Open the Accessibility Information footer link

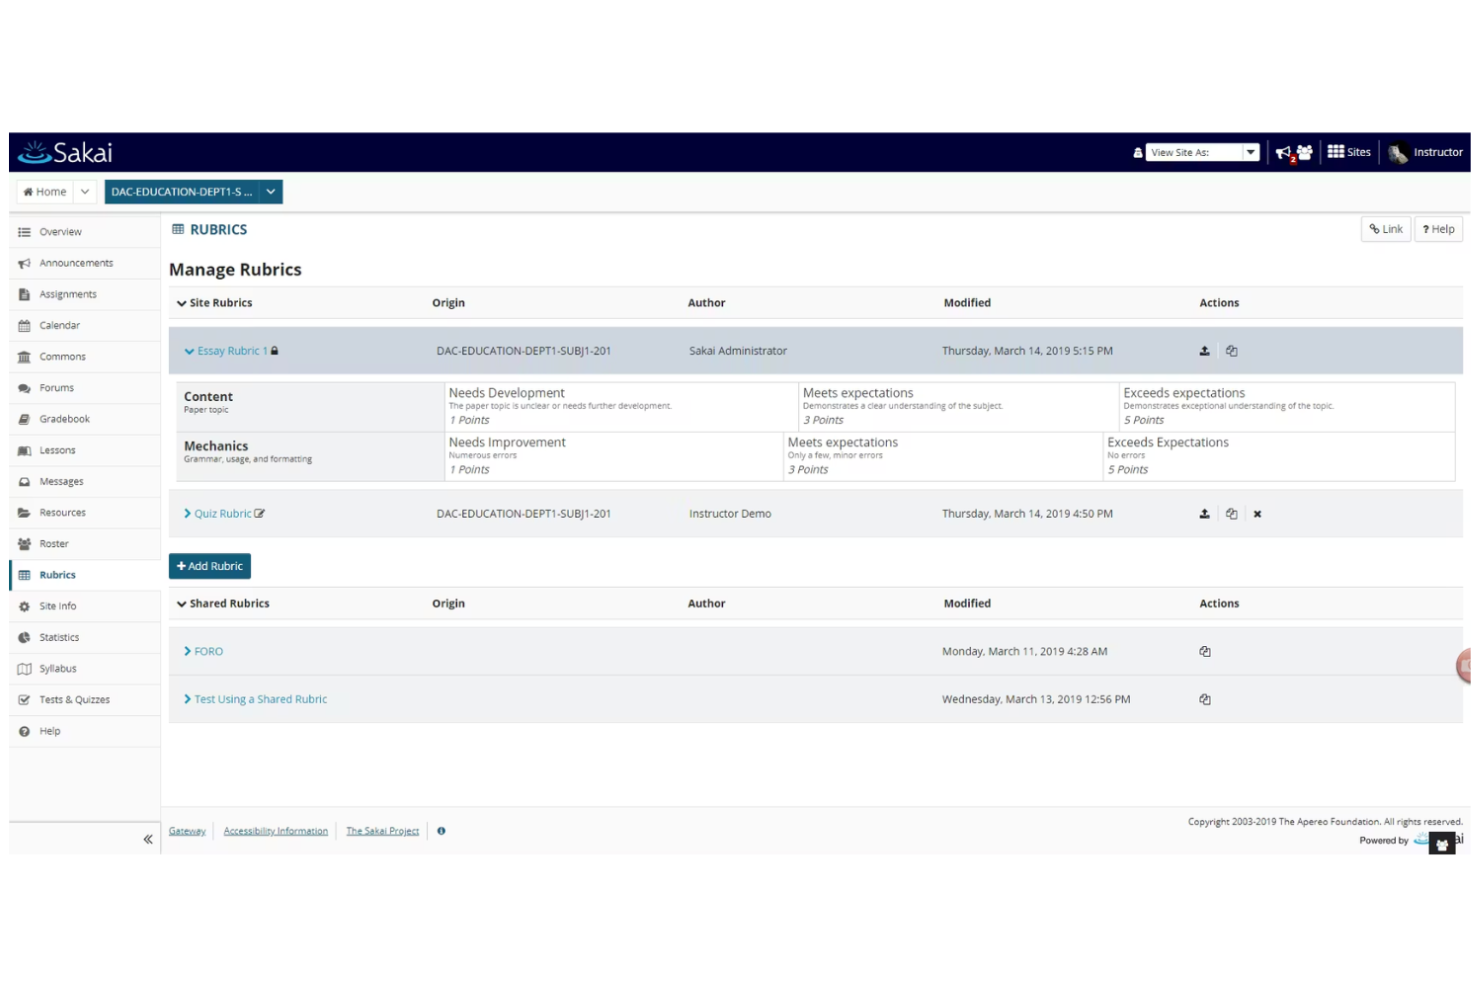[x=275, y=830]
